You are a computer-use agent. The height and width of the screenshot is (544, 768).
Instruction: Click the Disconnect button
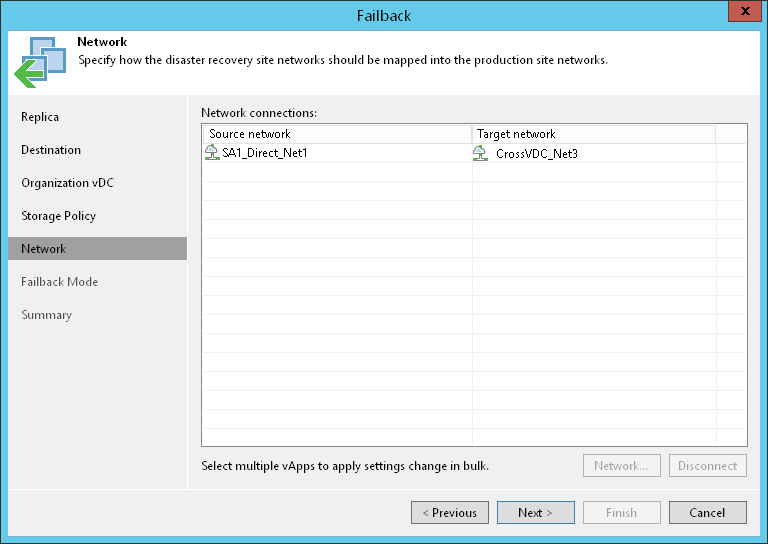click(x=707, y=466)
